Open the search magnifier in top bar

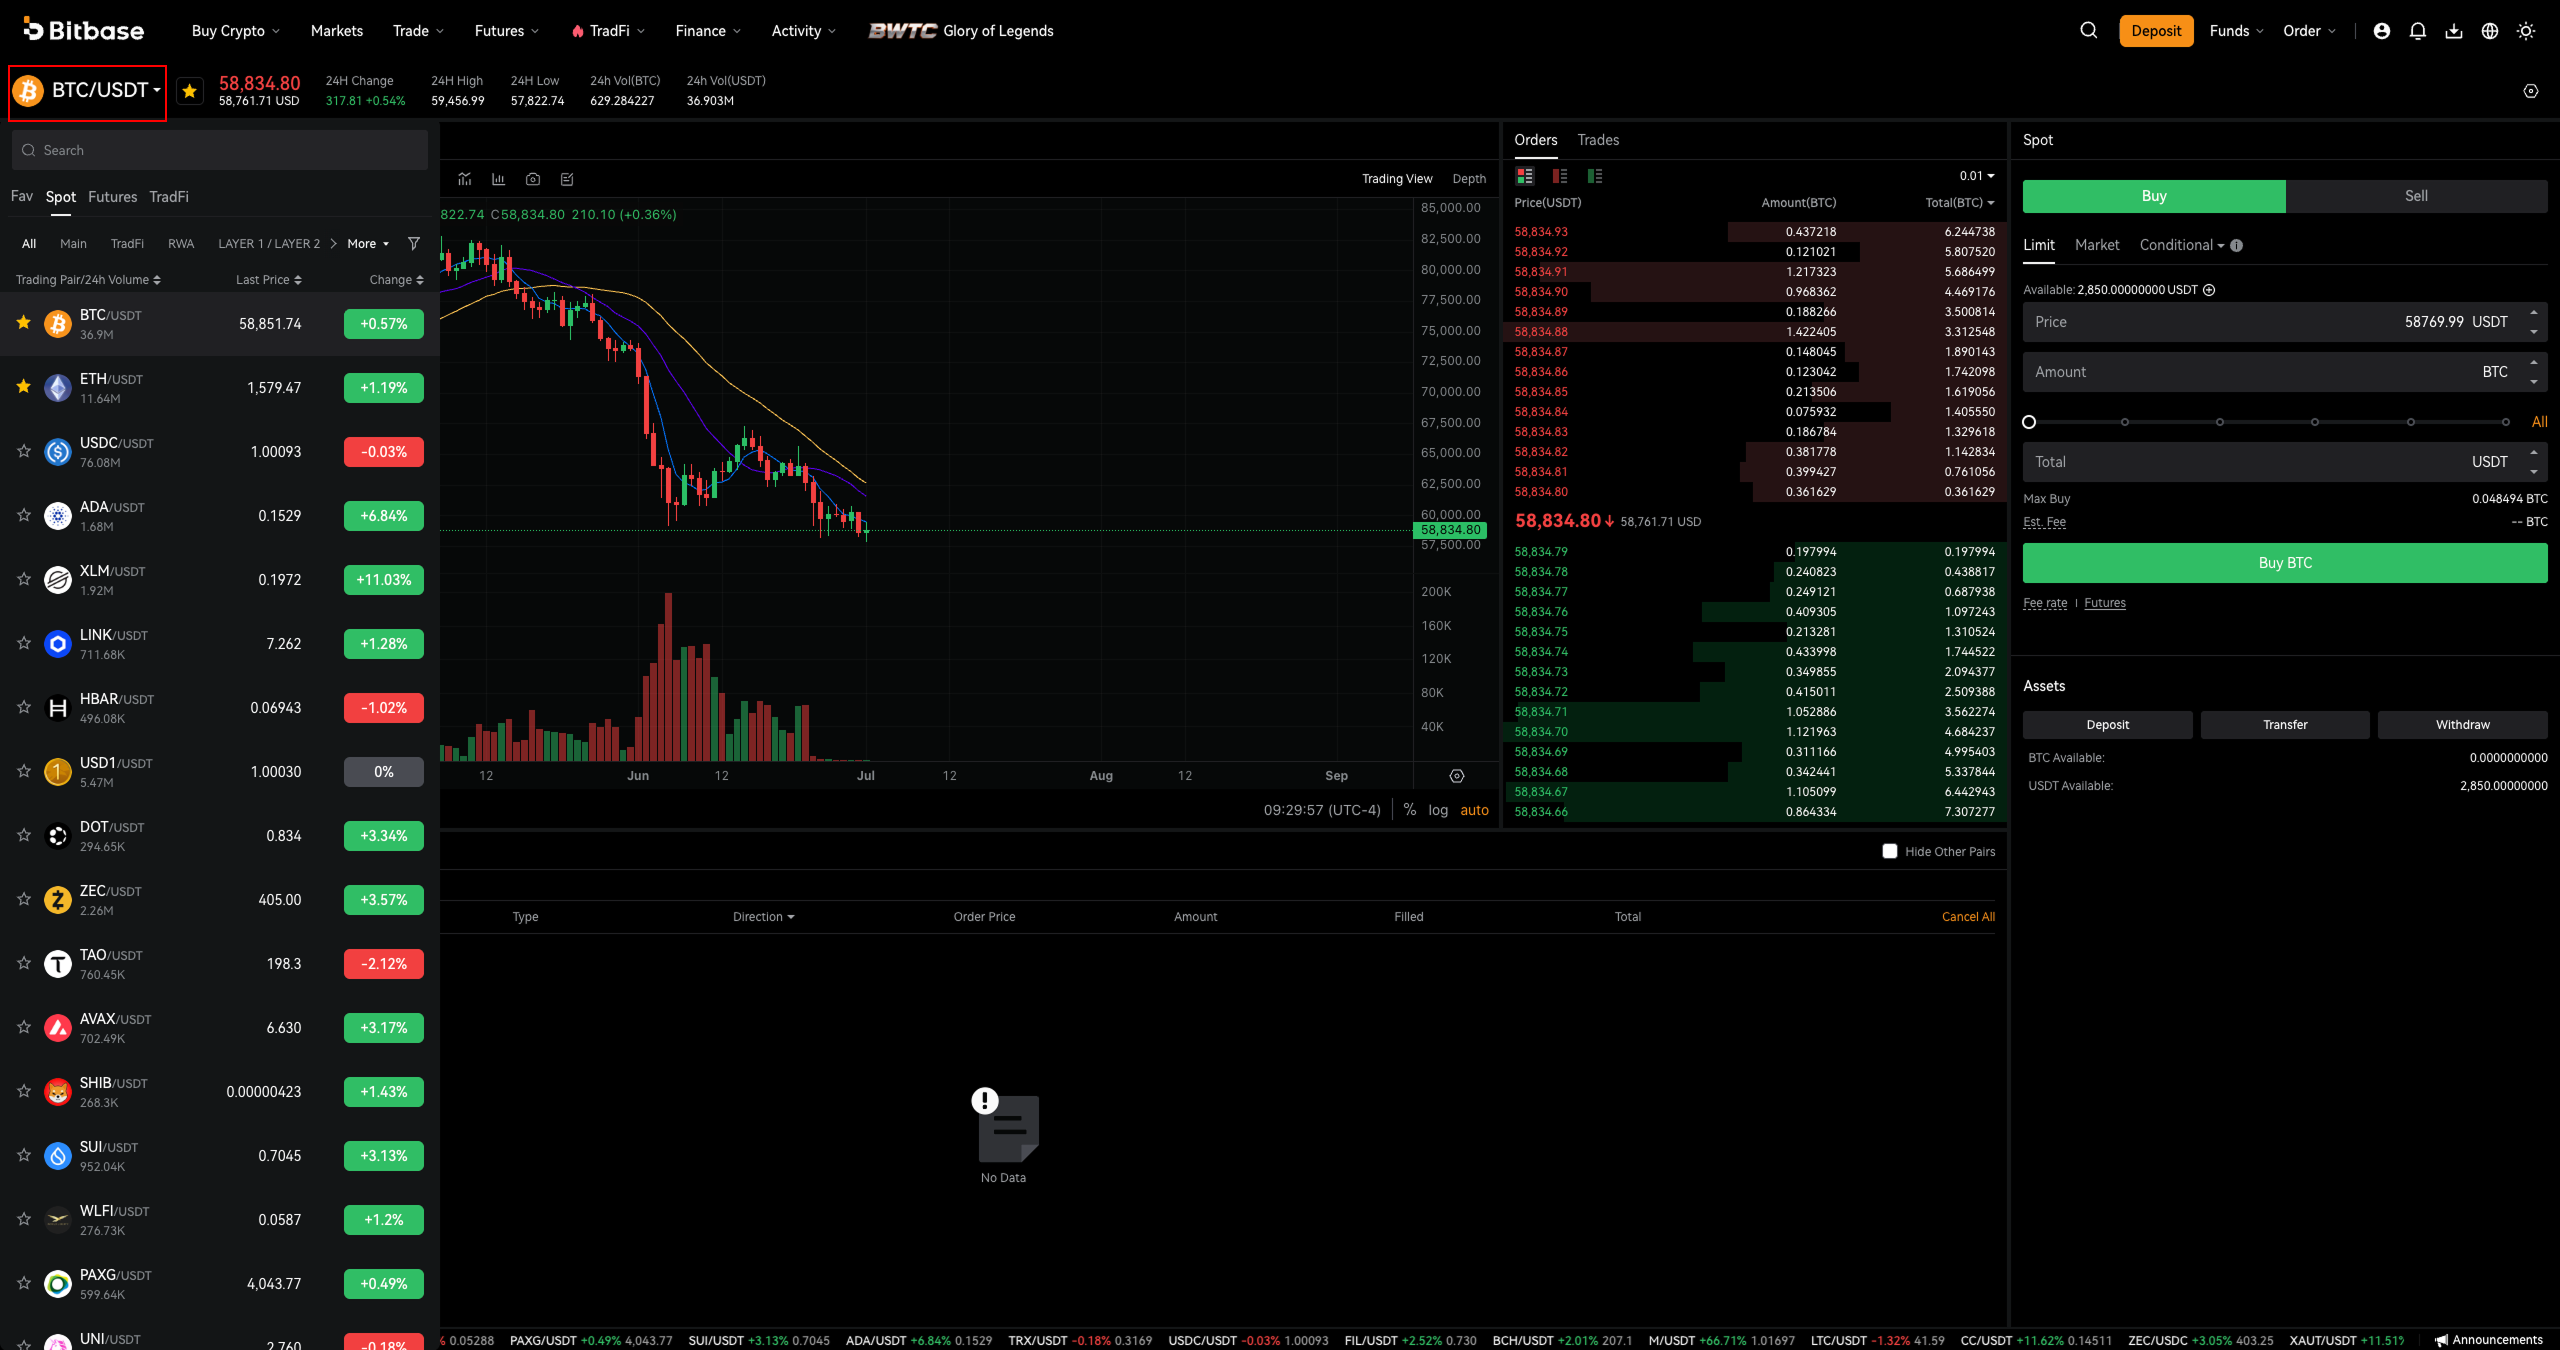point(2089,31)
